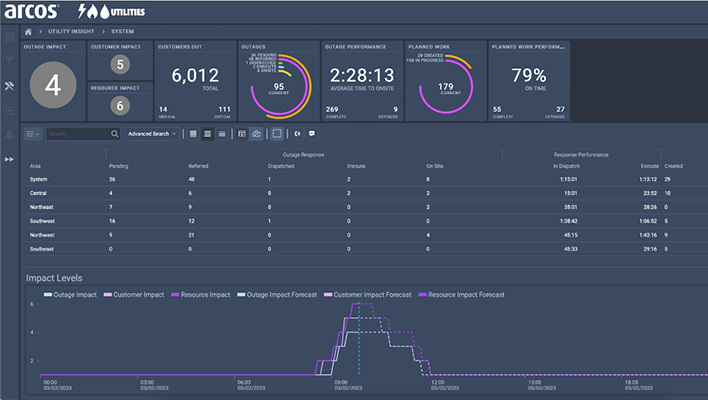This screenshot has width=708, height=400.
Task: Open the sliders settings icon in sidebar
Action: pos(10,110)
